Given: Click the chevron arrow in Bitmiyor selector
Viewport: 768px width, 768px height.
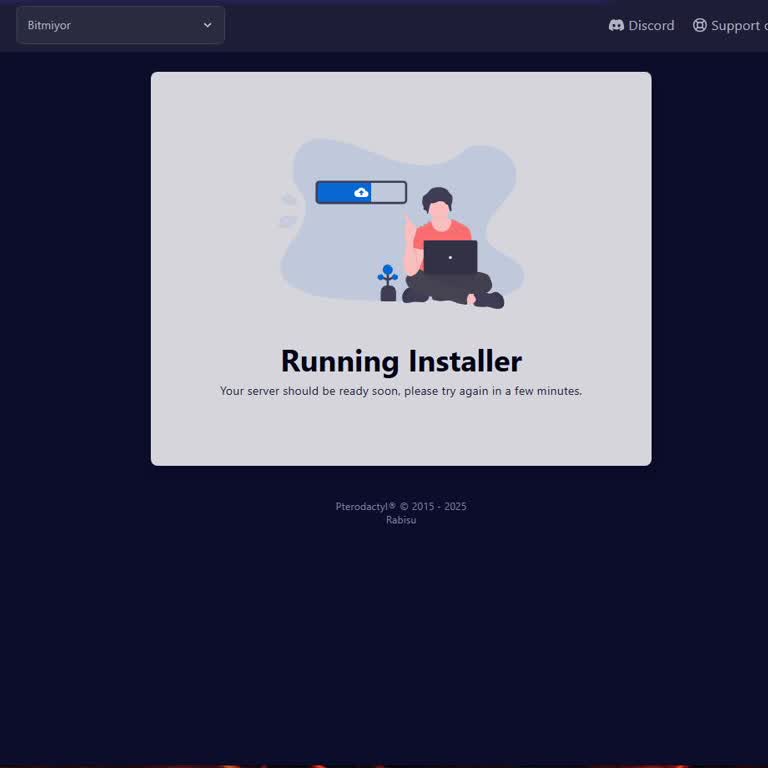Looking at the screenshot, I should tap(208, 25).
